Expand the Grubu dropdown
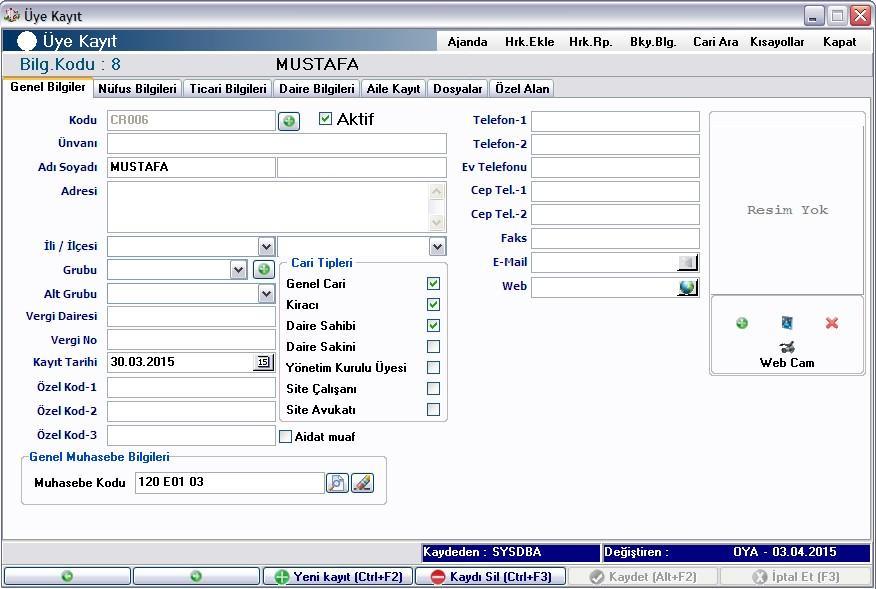Viewport: 876px width, 589px height. [239, 270]
